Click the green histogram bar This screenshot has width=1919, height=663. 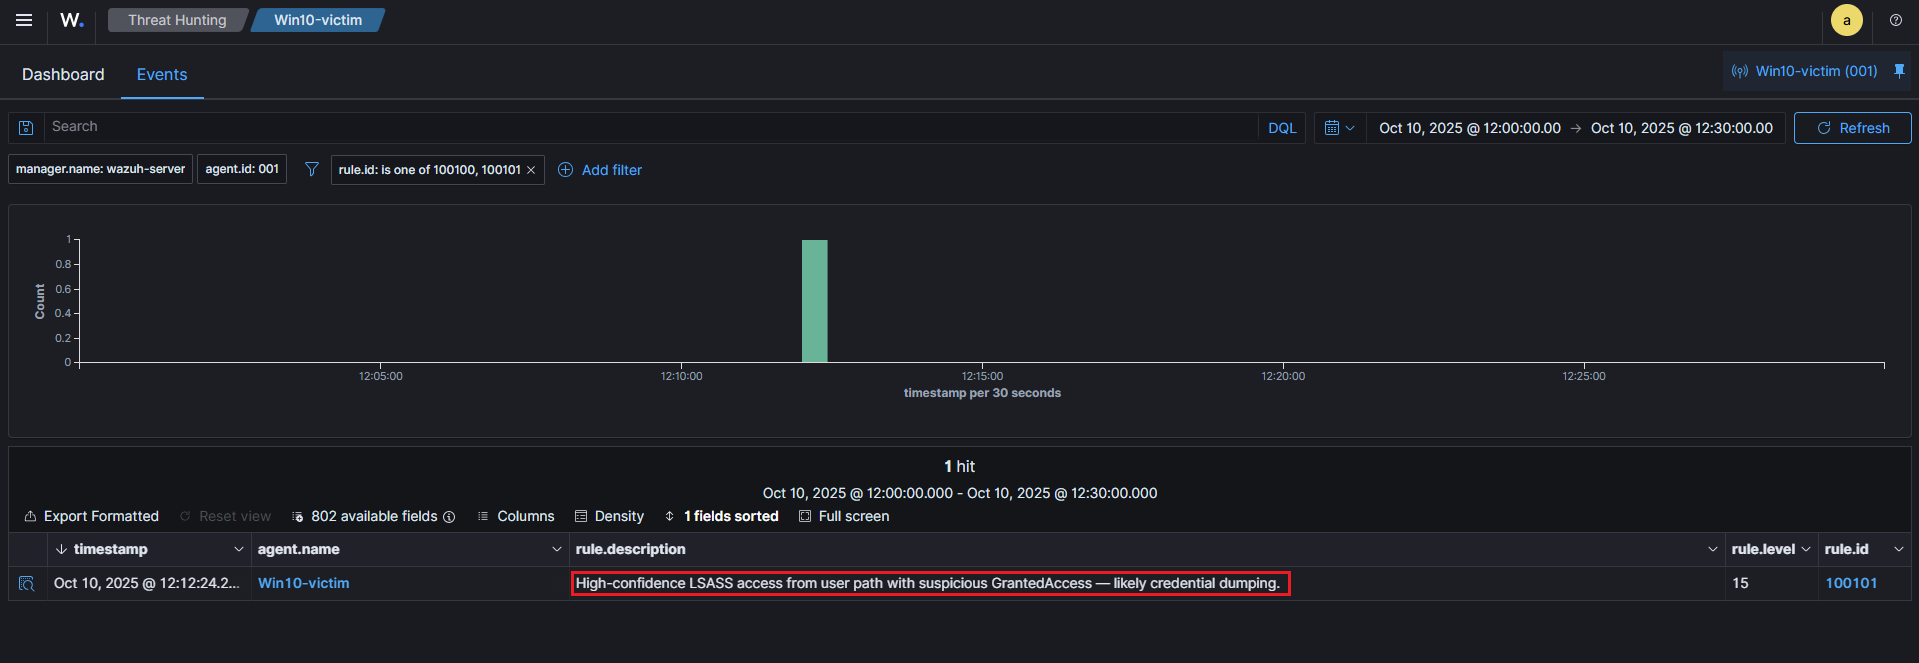814,300
